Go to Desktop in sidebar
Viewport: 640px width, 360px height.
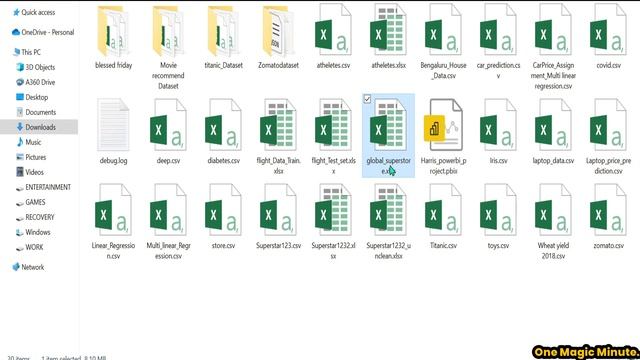(32, 97)
